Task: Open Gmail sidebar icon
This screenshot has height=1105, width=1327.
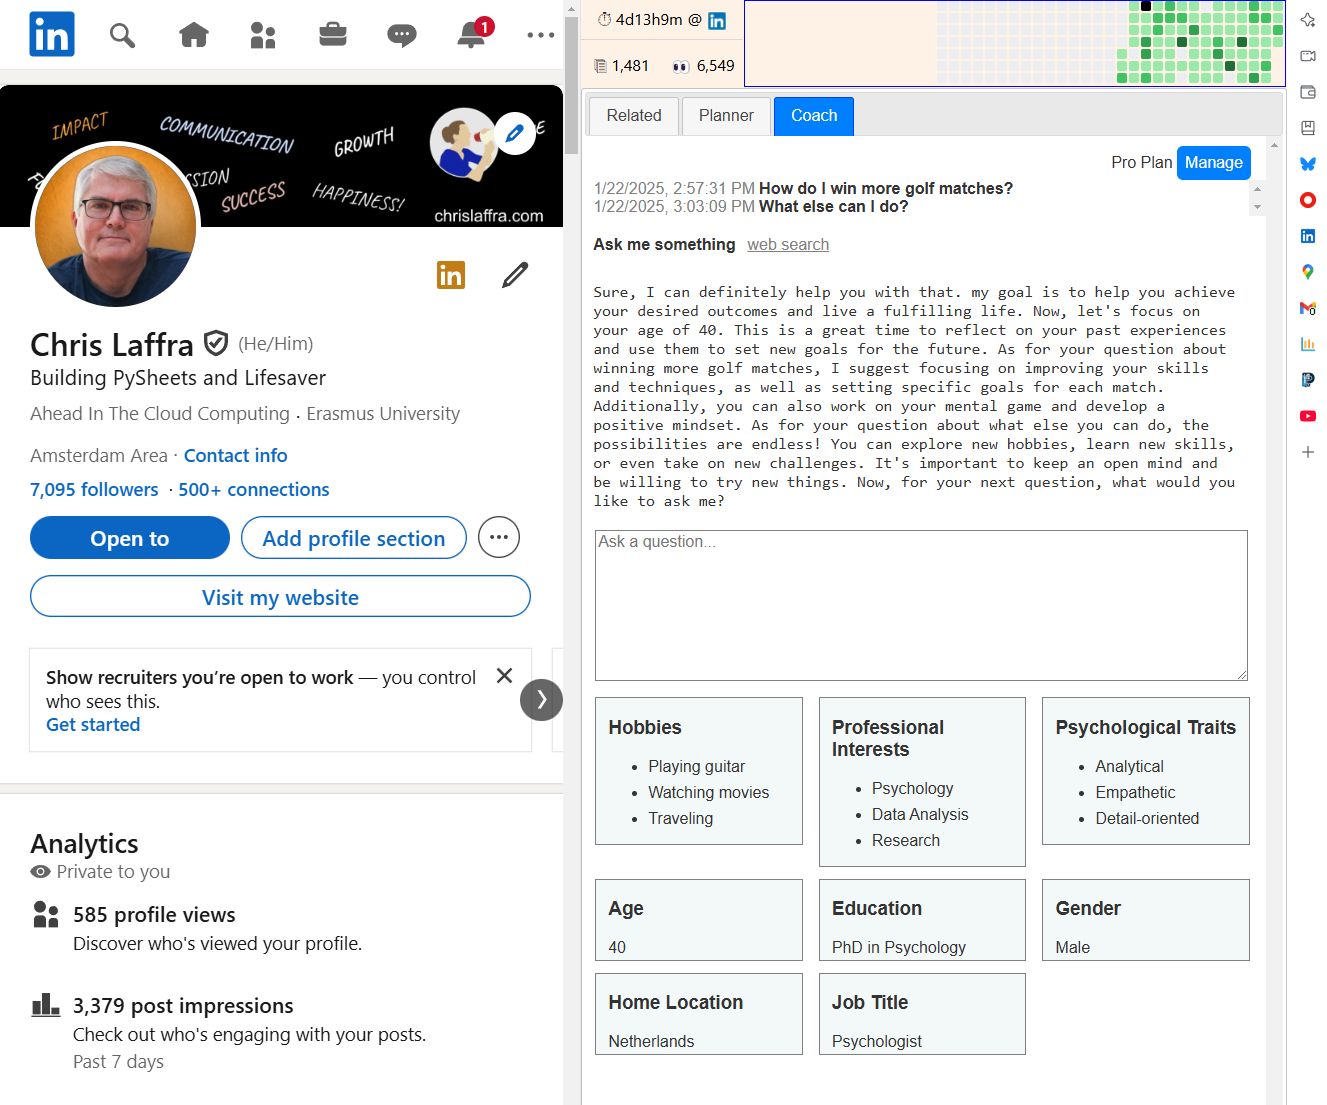Action: [1308, 308]
